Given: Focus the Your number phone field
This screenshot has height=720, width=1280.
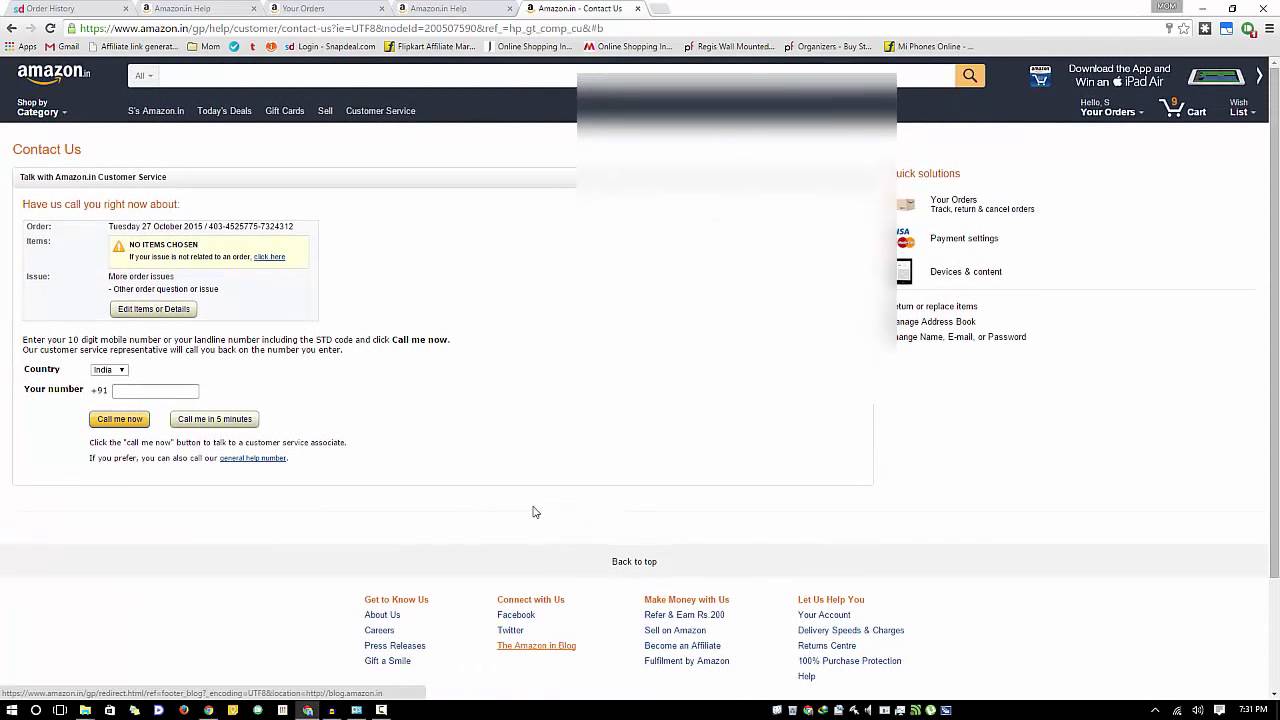Looking at the screenshot, I should [x=156, y=391].
